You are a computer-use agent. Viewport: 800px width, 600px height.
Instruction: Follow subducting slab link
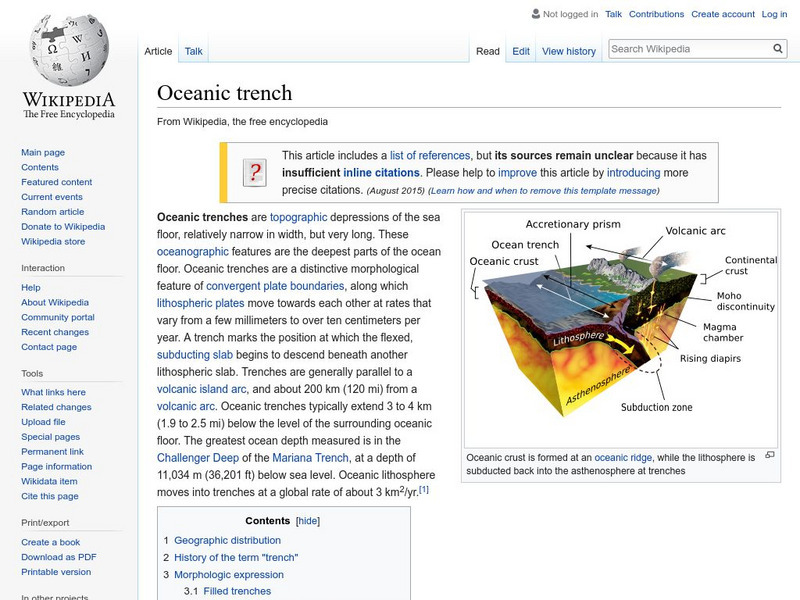(x=194, y=355)
